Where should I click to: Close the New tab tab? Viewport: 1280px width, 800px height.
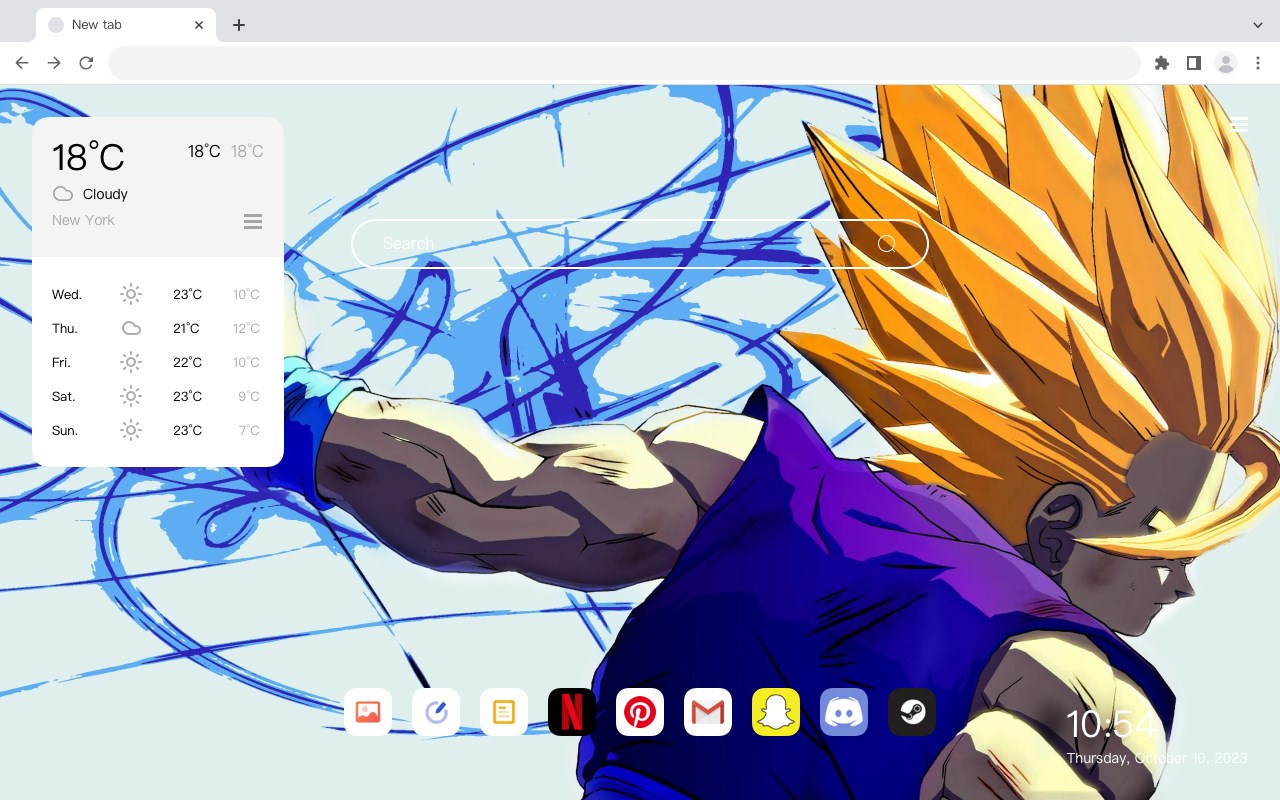[200, 25]
